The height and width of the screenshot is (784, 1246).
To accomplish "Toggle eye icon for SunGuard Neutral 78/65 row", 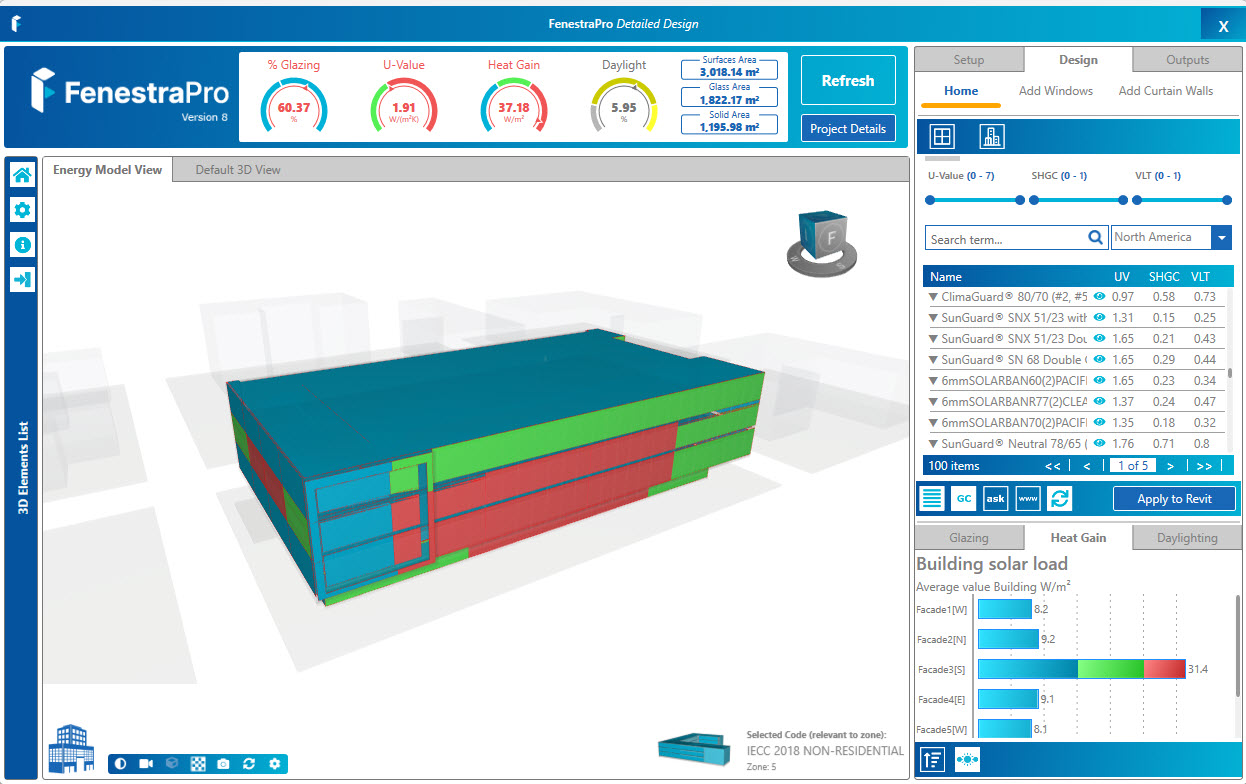I will pyautogui.click(x=1099, y=444).
